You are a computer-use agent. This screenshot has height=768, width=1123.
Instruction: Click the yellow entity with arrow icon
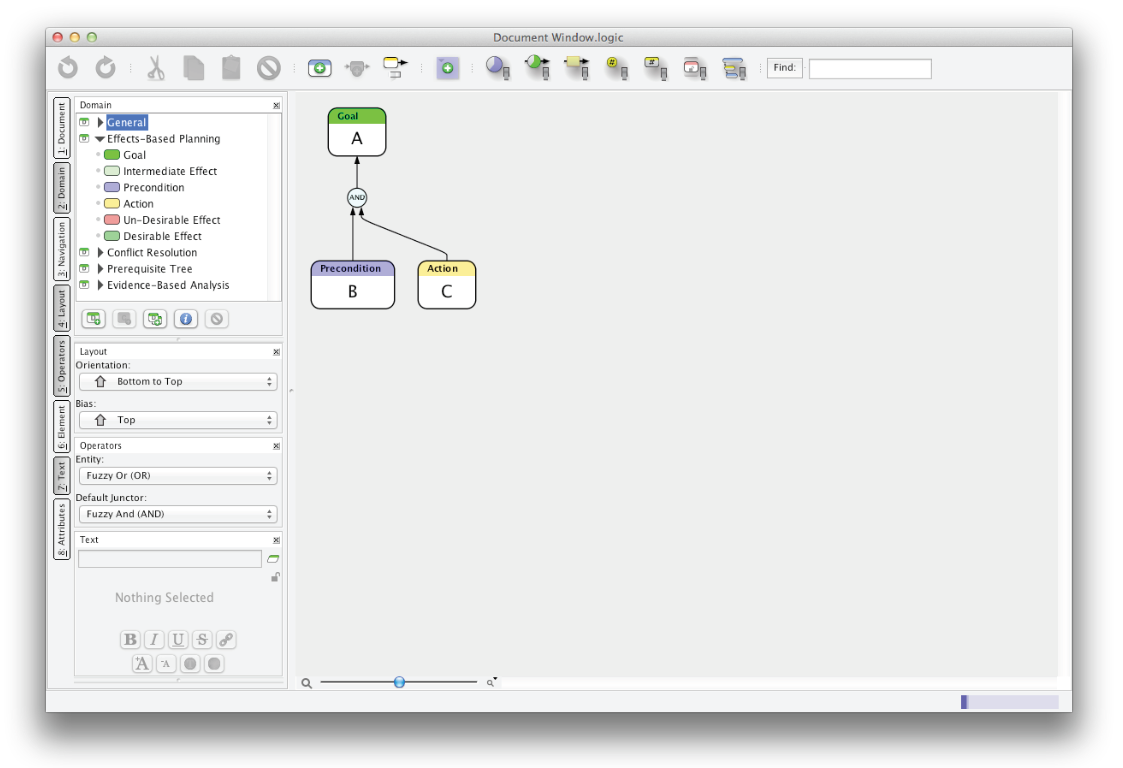click(x=395, y=68)
